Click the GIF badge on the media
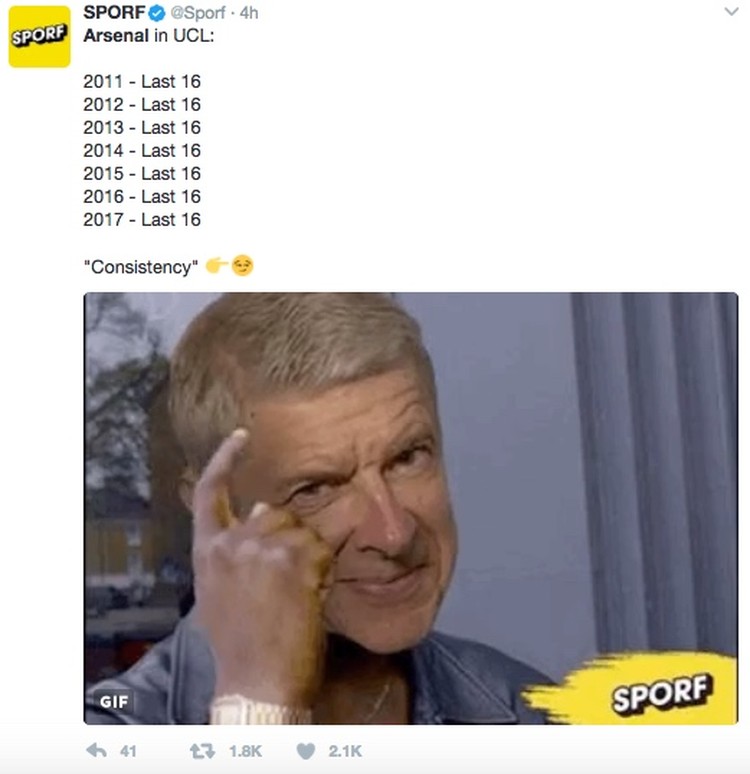 (x=114, y=701)
